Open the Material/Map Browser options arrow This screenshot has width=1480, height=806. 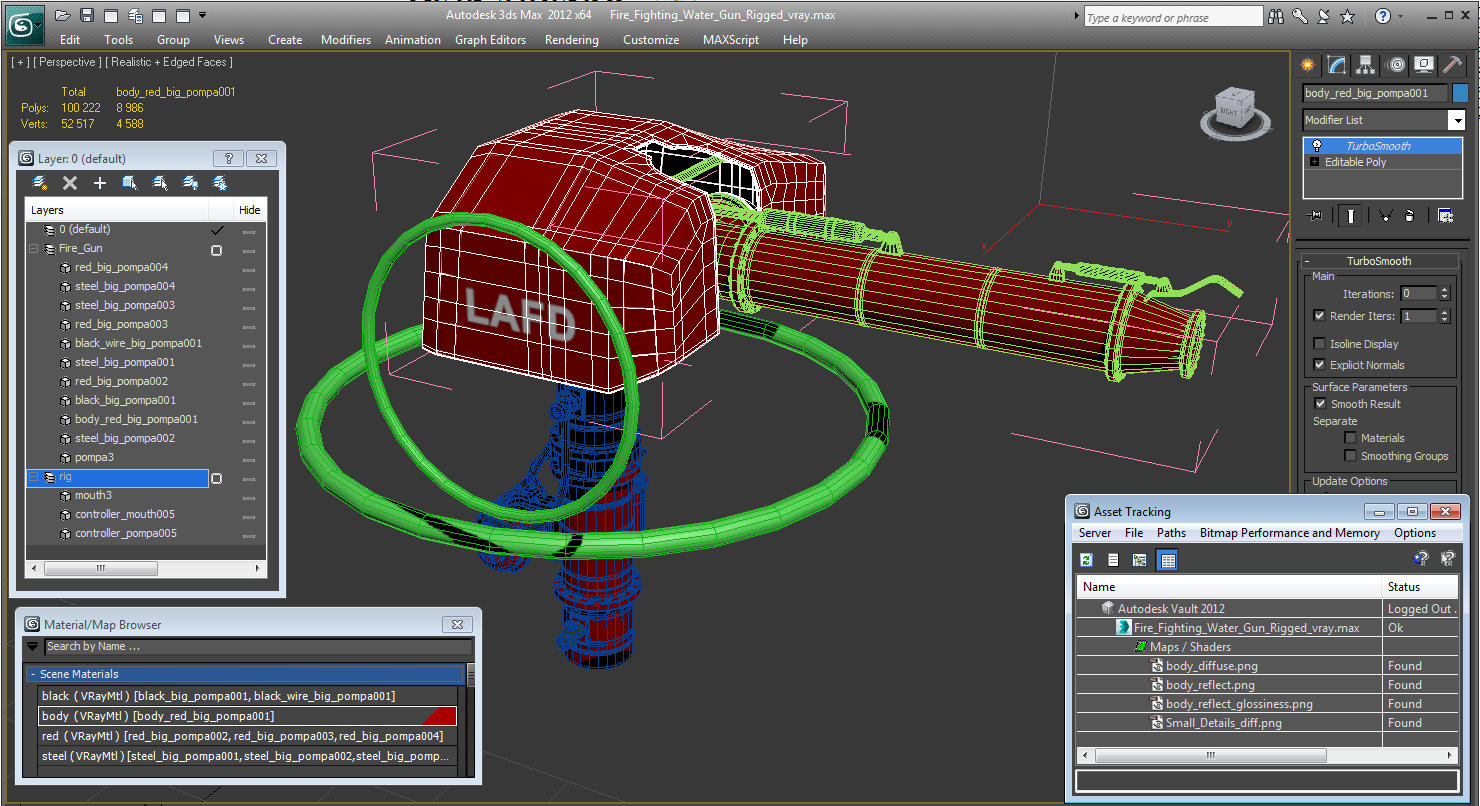(33, 647)
